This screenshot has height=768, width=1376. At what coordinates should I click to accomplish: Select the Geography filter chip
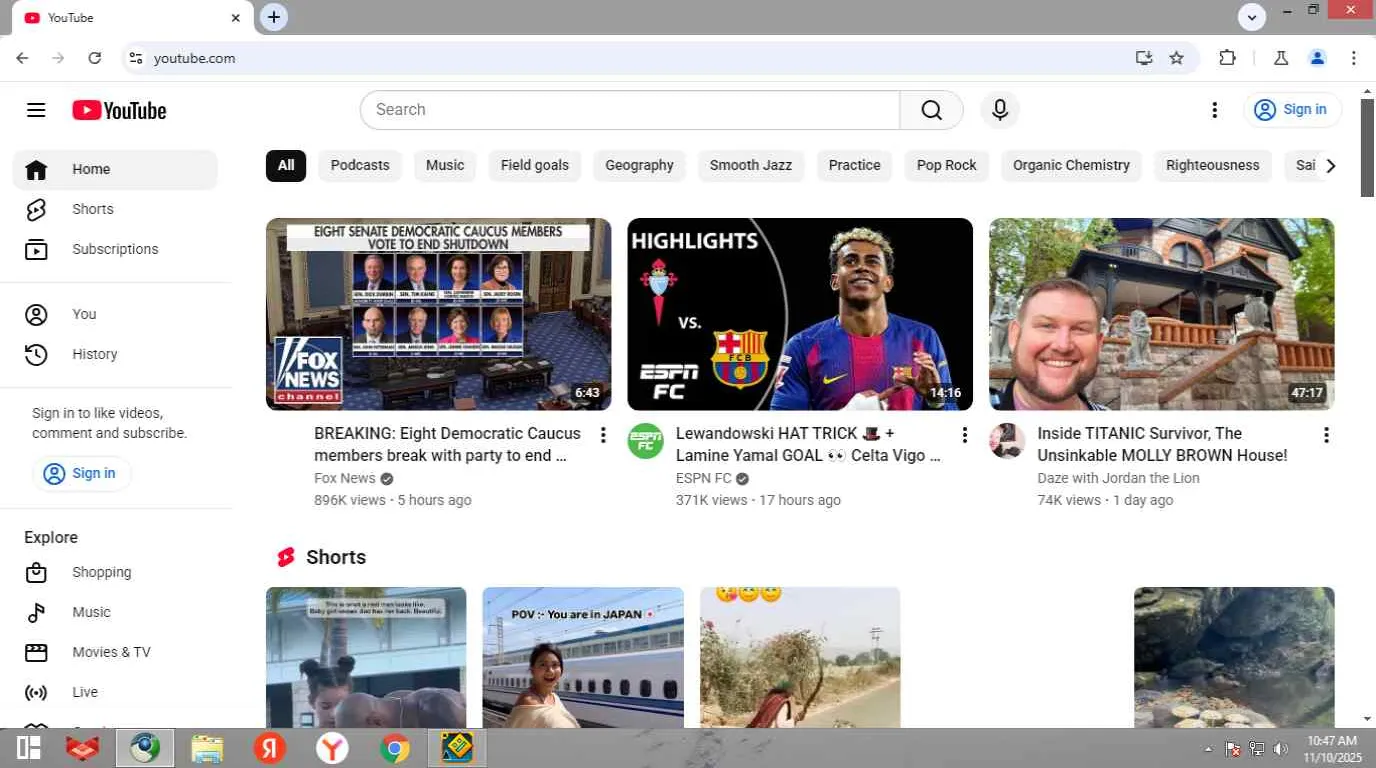tap(639, 166)
